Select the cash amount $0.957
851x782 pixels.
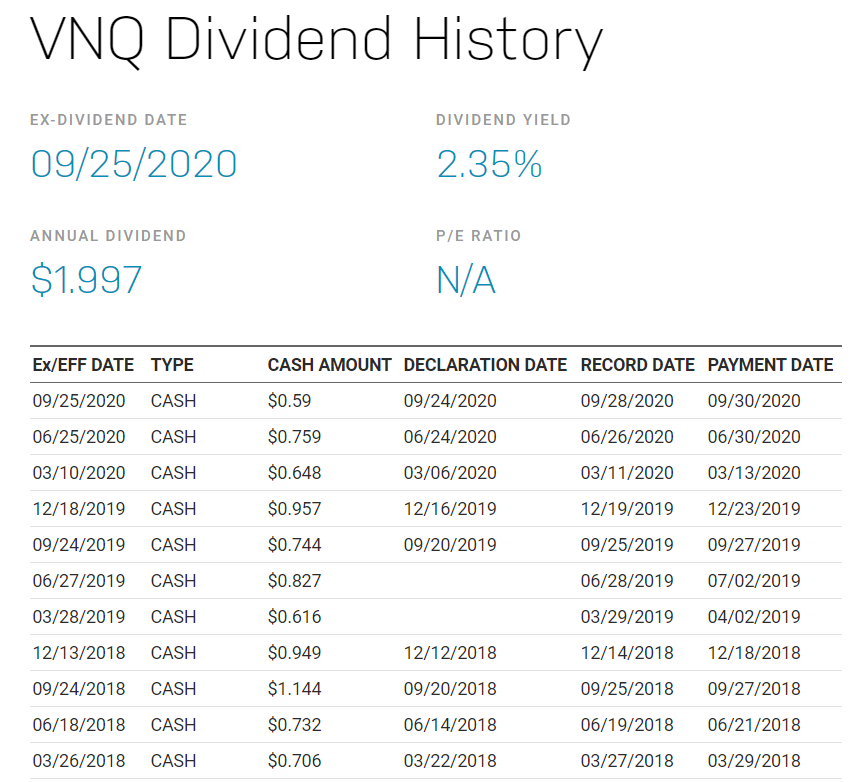(294, 509)
